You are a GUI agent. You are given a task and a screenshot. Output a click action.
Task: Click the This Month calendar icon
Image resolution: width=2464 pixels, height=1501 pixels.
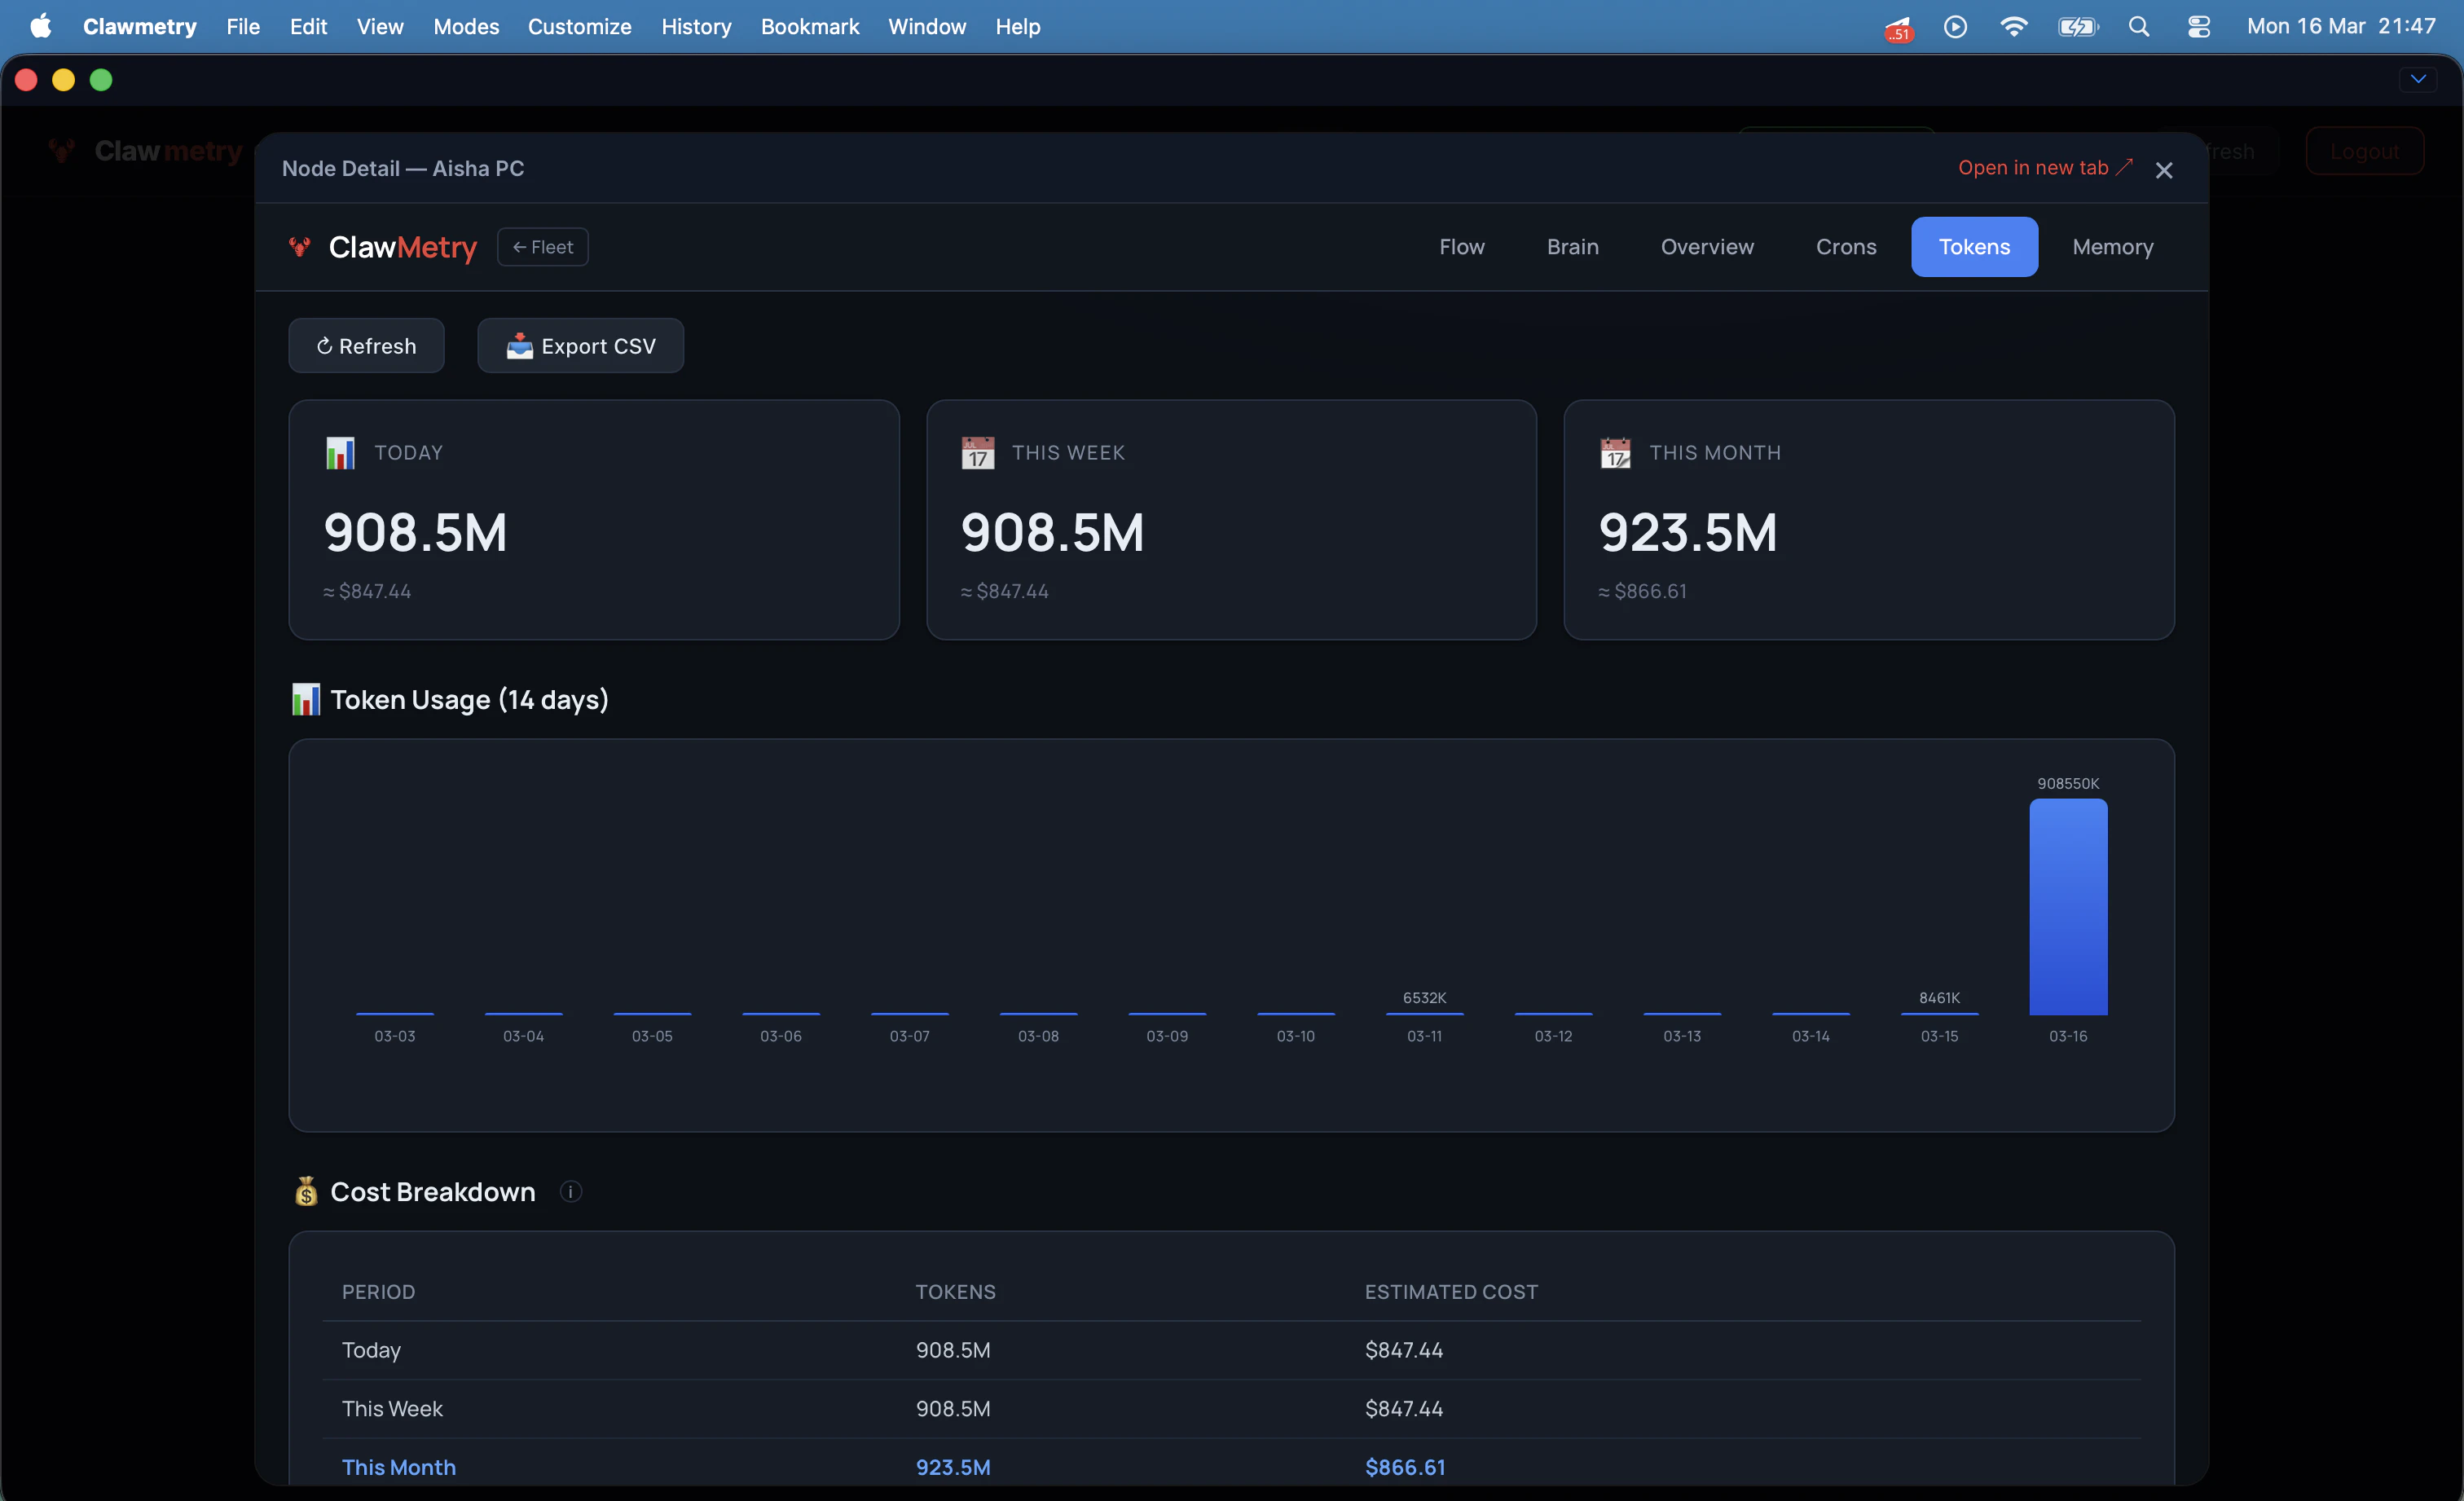1615,453
